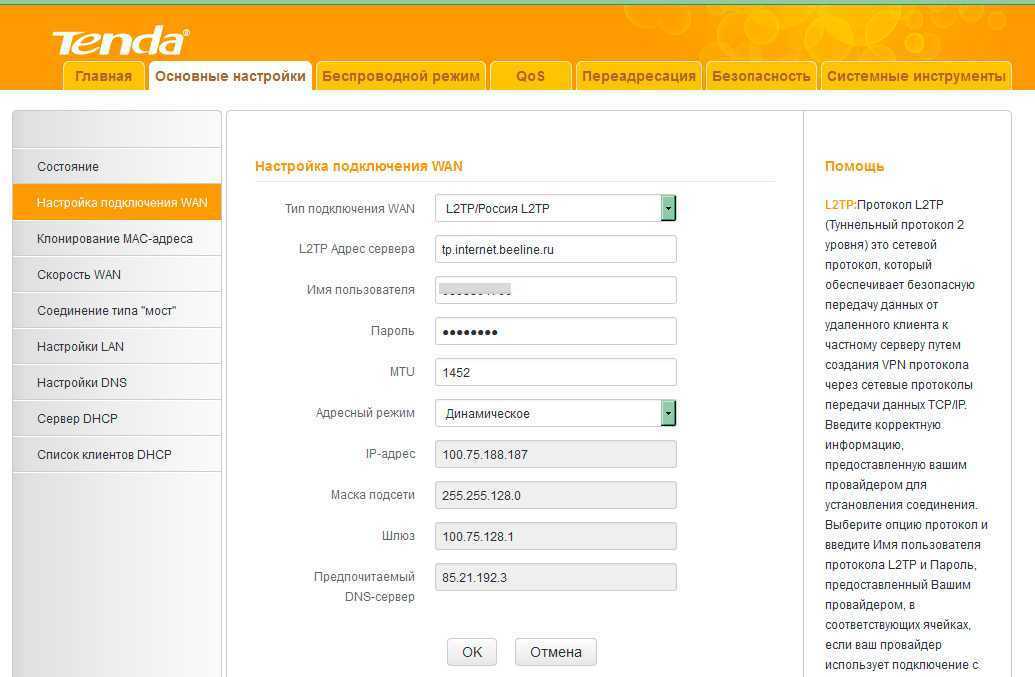Viewport: 1035px width, 677px height.
Task: Click the Пароль password field
Action: [x=556, y=331]
